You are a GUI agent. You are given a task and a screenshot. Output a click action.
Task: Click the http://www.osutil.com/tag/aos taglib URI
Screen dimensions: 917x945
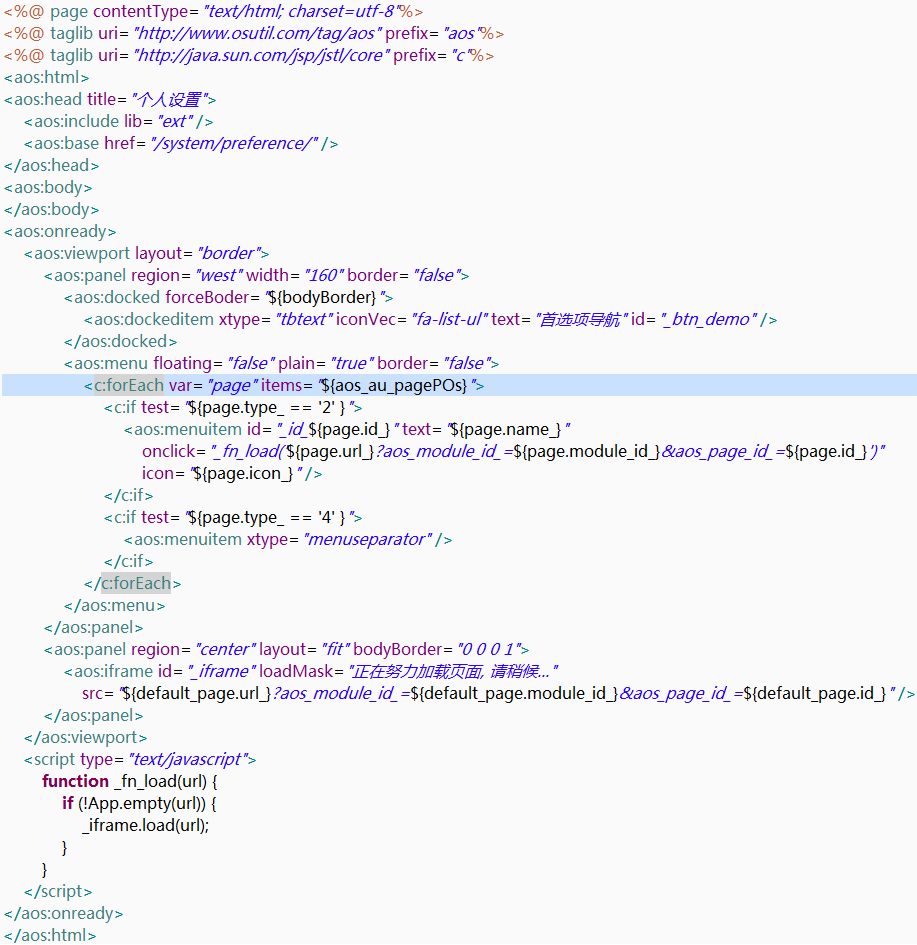tap(257, 33)
